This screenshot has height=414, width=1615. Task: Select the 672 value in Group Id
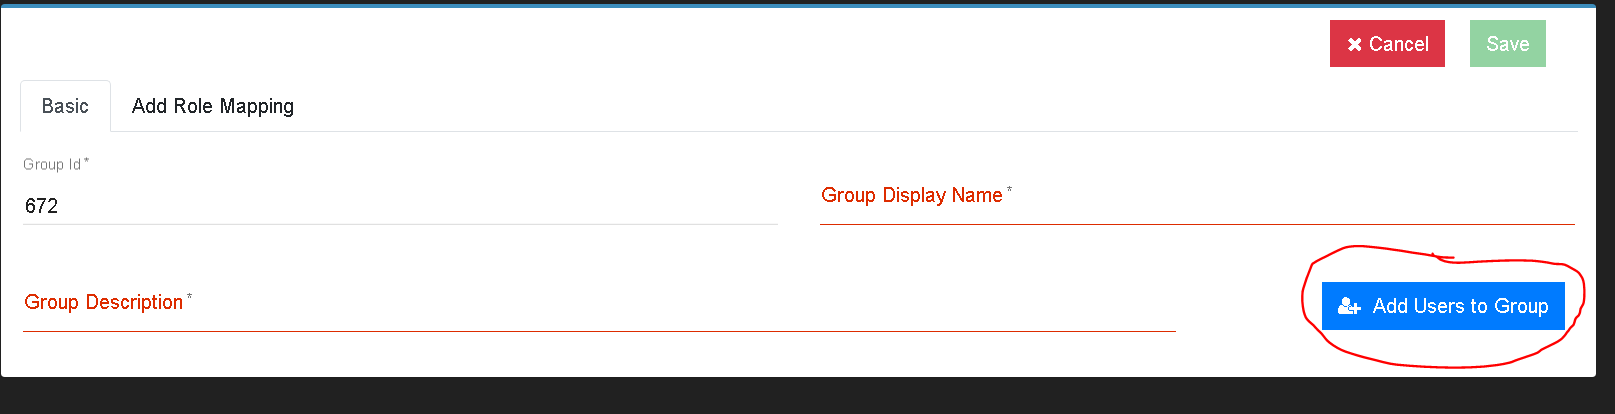[x=42, y=206]
